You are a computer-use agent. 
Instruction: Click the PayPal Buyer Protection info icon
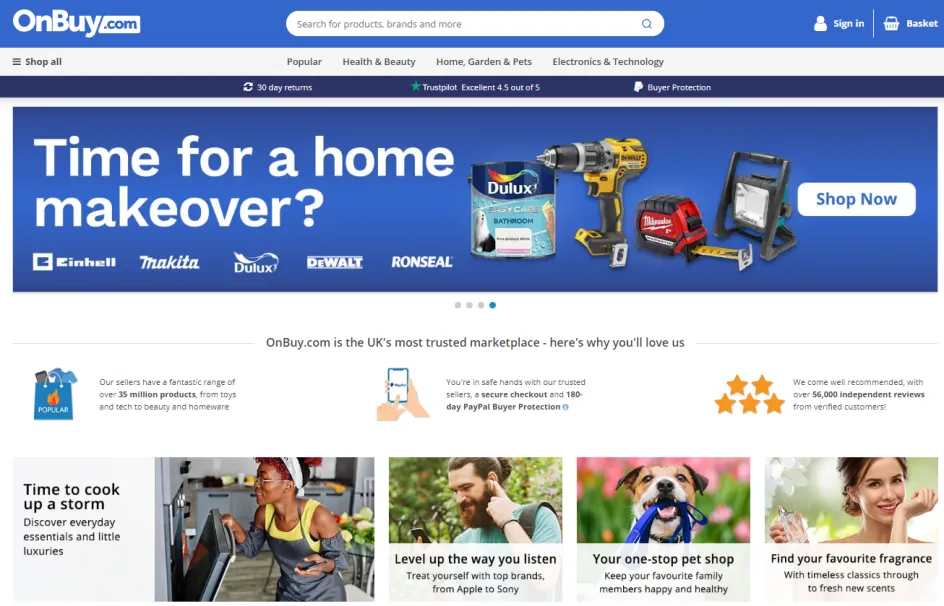point(565,407)
